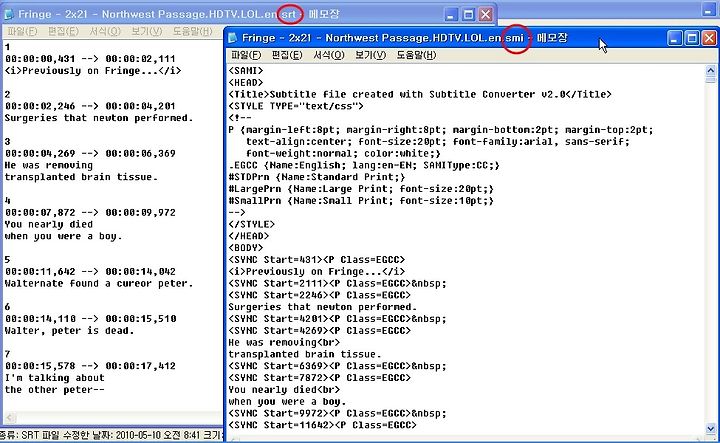Click the '<SYNC Start=2246>' line
Viewport: 720px width, 443px height.
[320, 295]
